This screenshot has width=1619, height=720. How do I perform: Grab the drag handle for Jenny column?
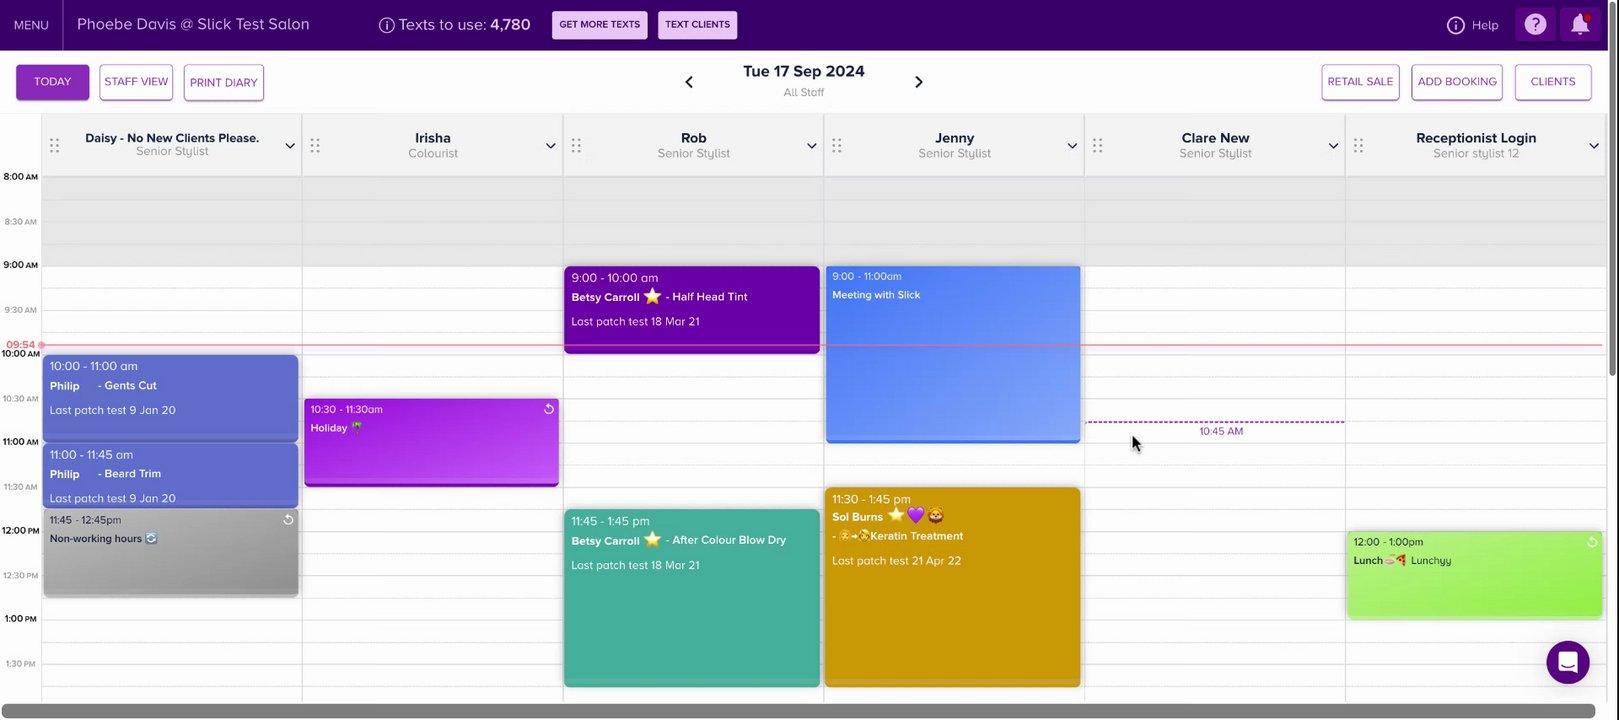pos(837,146)
